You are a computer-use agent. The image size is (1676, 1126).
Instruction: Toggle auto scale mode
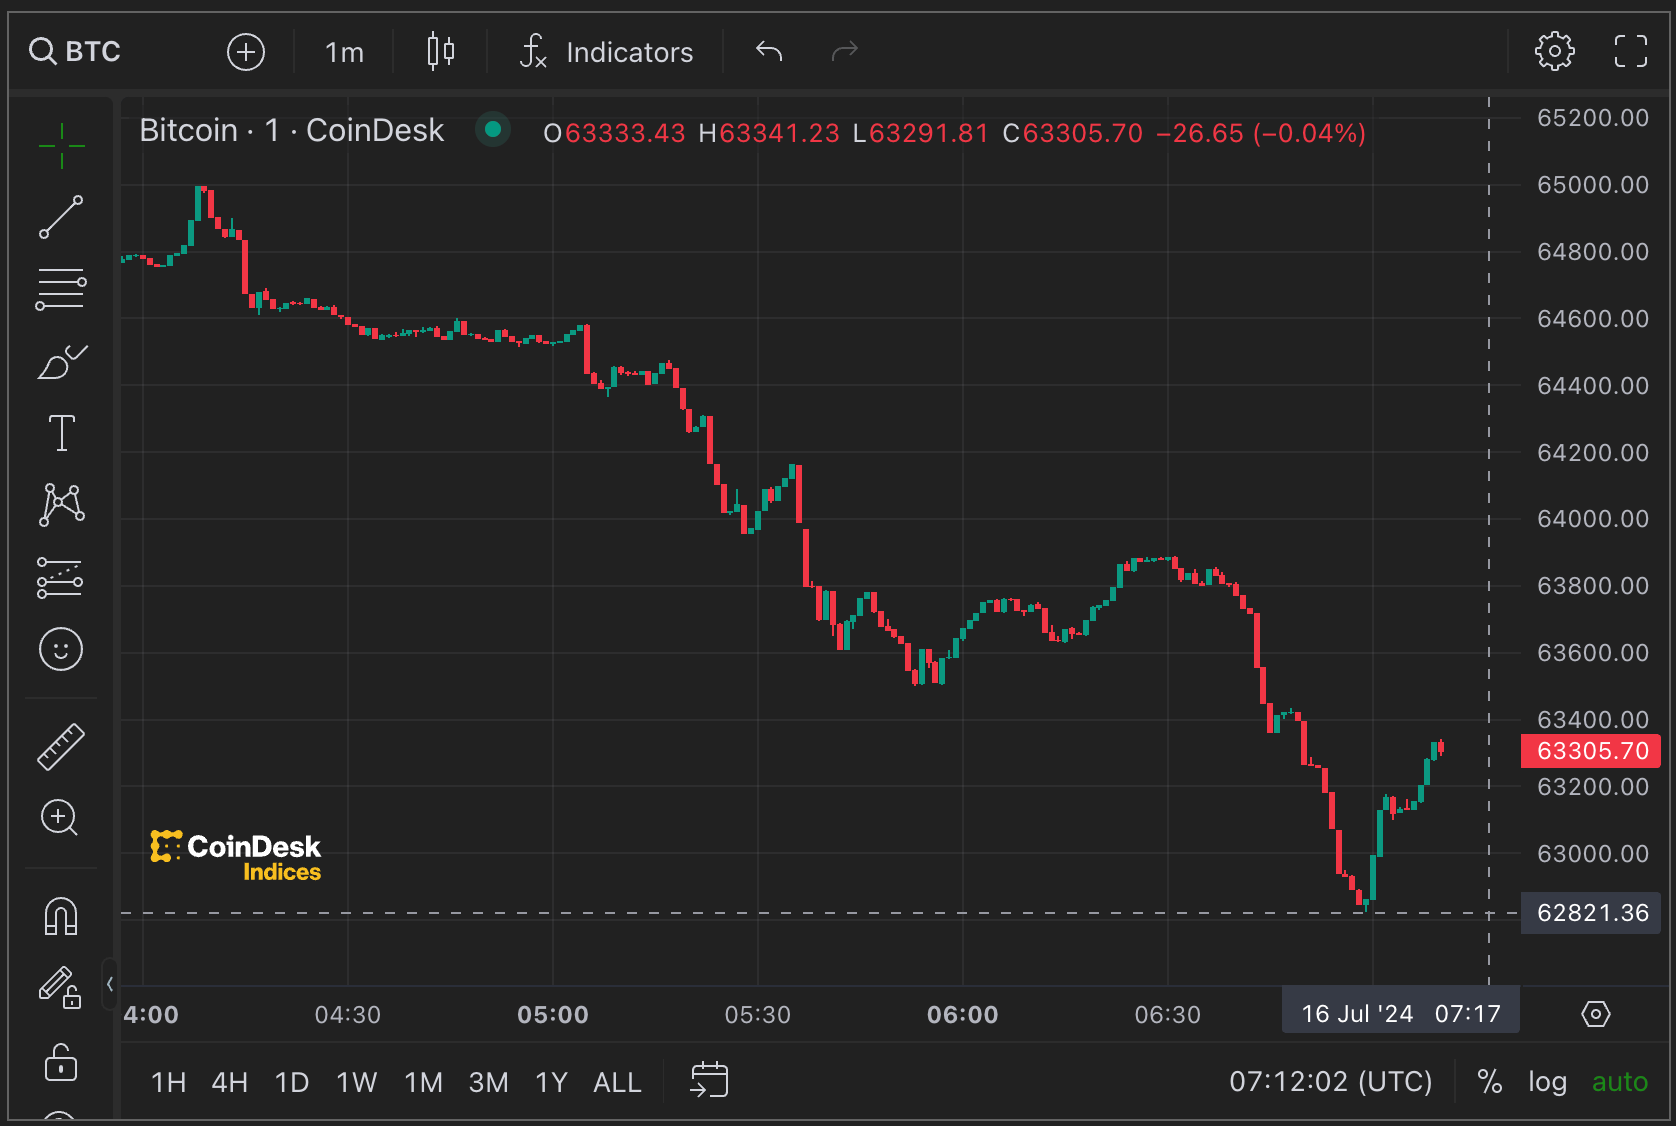point(1619,1082)
